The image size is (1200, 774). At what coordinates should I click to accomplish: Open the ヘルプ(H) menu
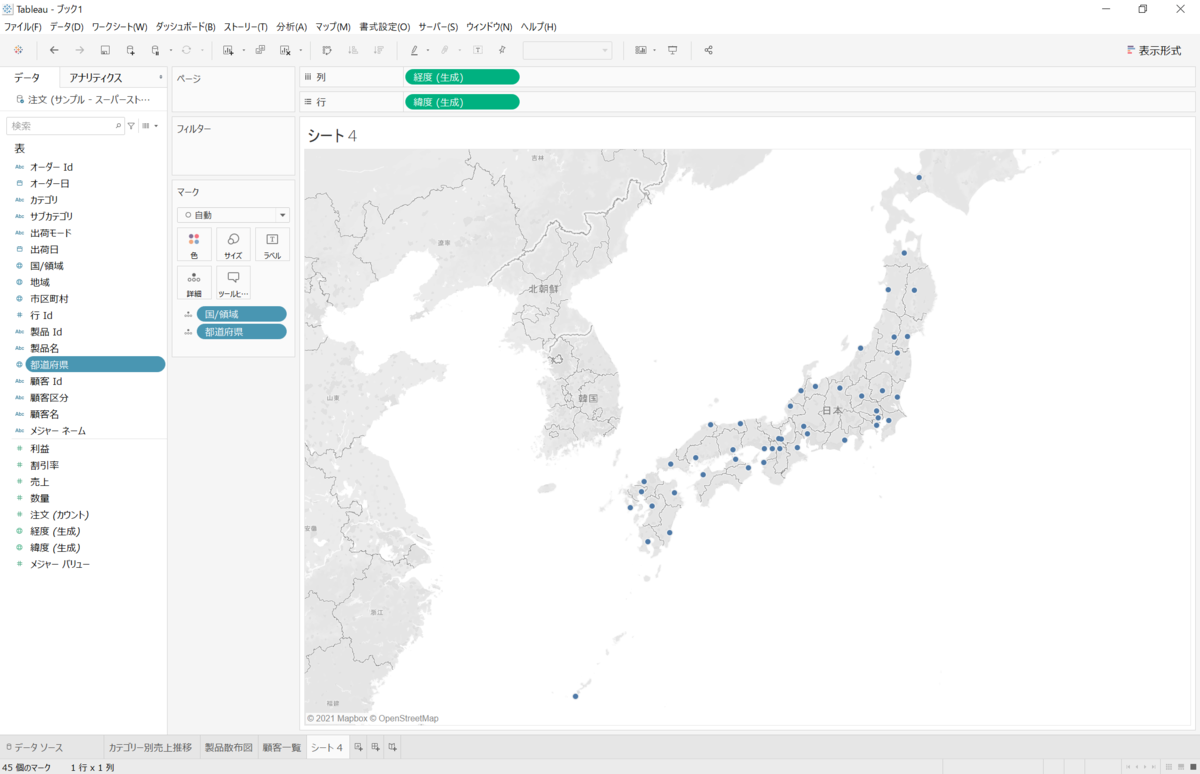point(538,27)
